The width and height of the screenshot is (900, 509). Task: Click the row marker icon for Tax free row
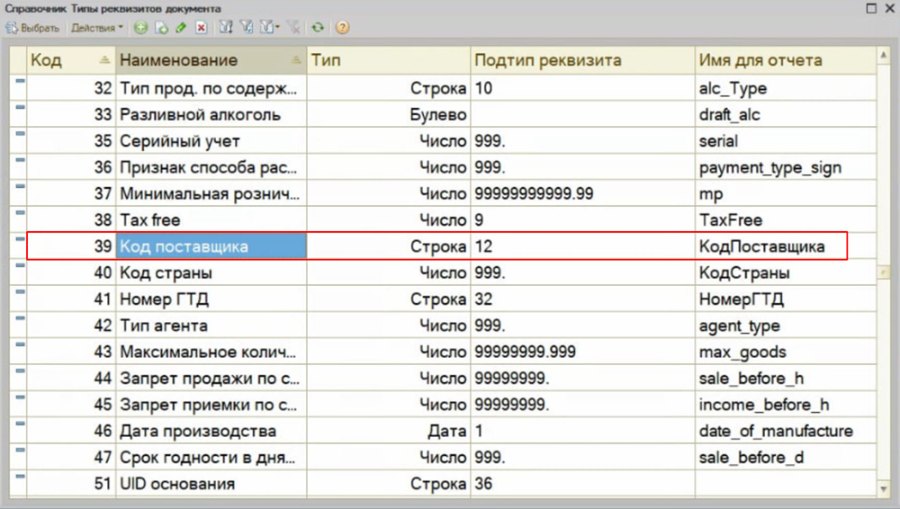pyautogui.click(x=19, y=213)
